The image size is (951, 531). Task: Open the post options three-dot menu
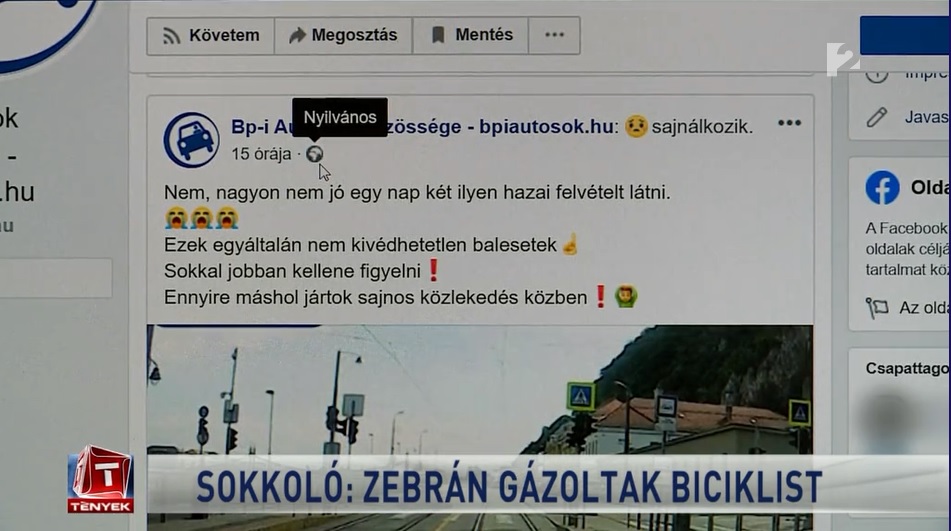(x=789, y=123)
